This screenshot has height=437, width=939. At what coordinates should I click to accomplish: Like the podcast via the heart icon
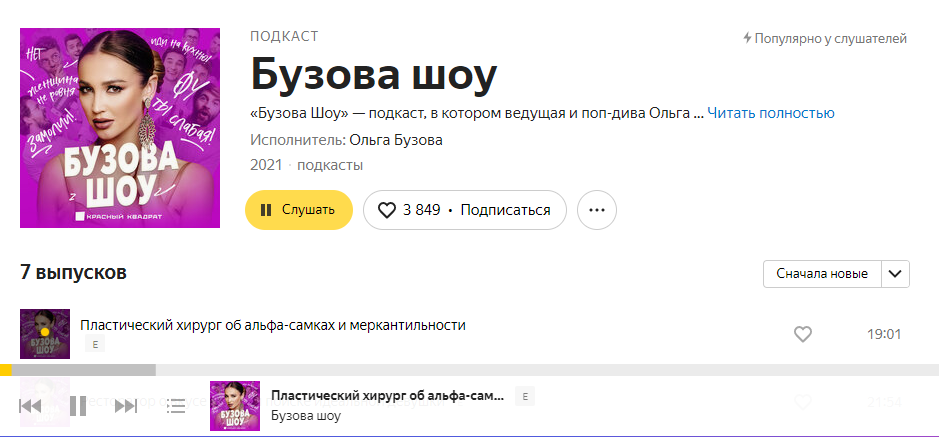386,210
